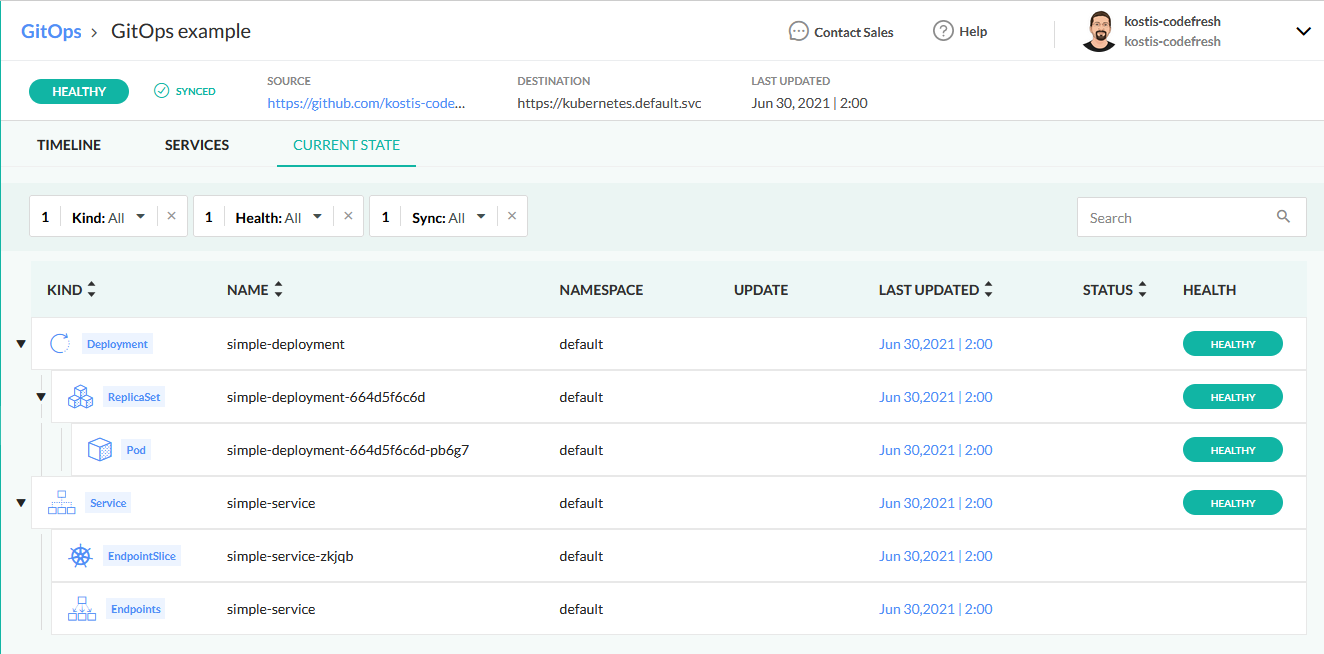Image resolution: width=1324 pixels, height=654 pixels.
Task: Click the GitOps example title
Action: pyautogui.click(x=181, y=31)
